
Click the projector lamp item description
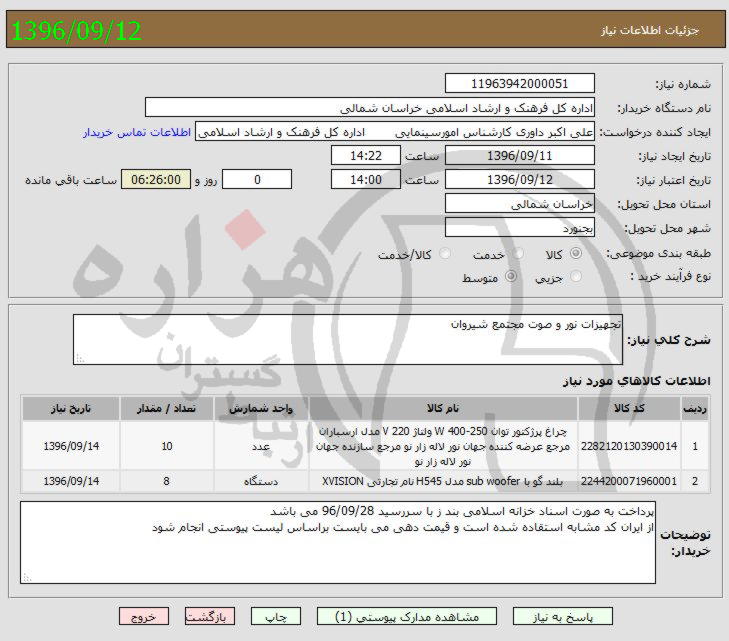click(443, 446)
